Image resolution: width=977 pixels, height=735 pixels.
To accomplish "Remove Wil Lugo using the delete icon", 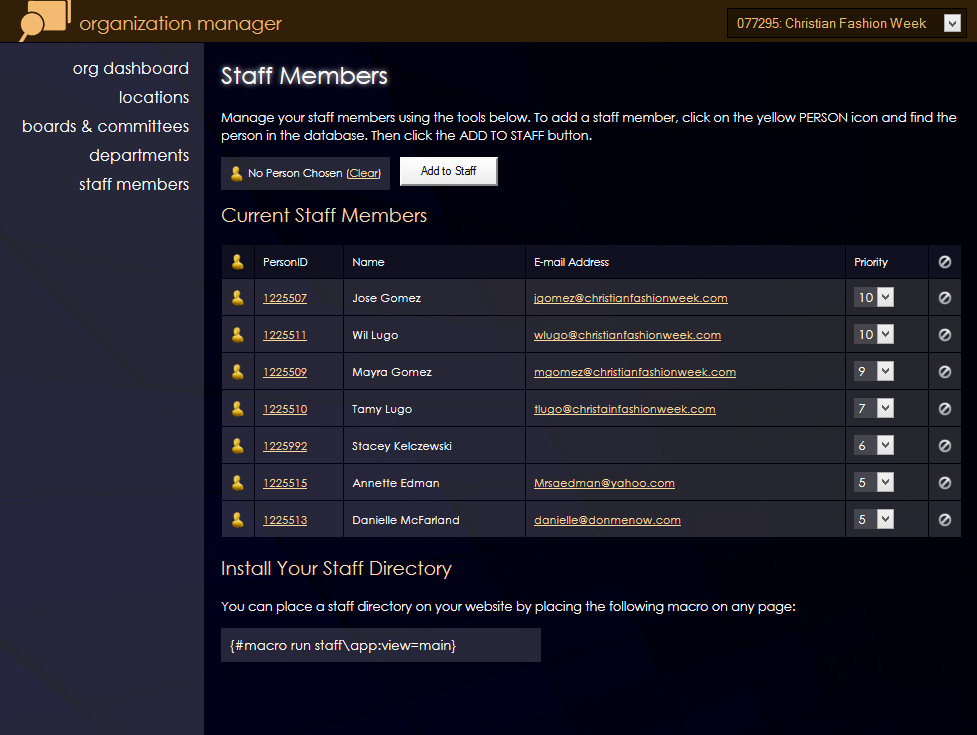I will click(x=944, y=335).
